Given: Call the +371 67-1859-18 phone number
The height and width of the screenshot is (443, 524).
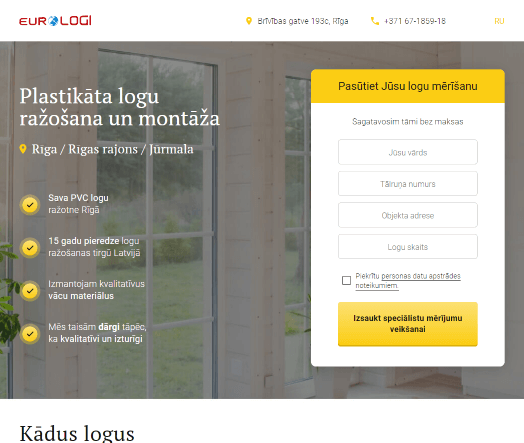Looking at the screenshot, I should [415, 21].
